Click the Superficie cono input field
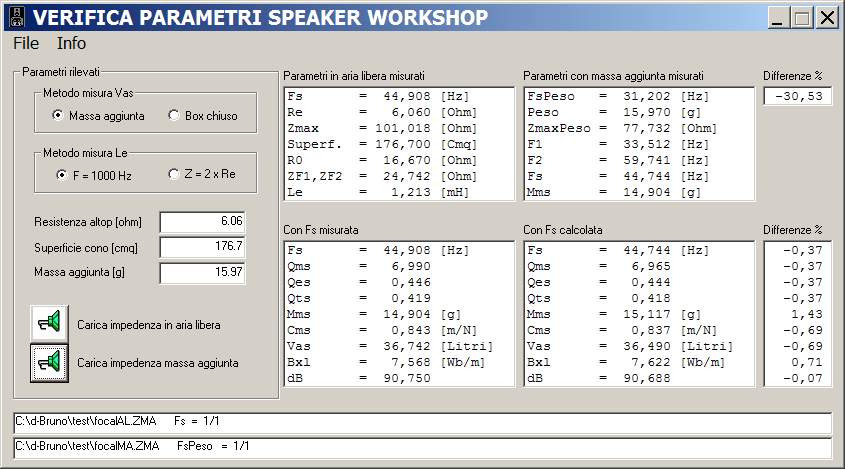This screenshot has height=469, width=845. coord(202,247)
